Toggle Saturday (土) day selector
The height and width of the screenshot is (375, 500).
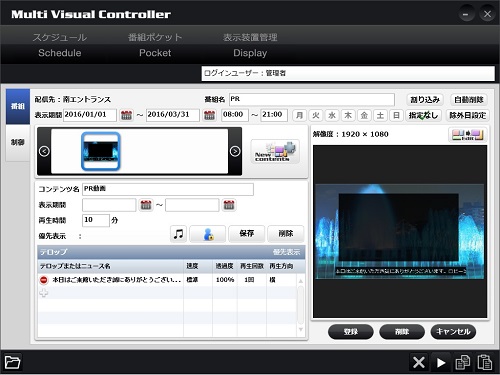point(380,115)
